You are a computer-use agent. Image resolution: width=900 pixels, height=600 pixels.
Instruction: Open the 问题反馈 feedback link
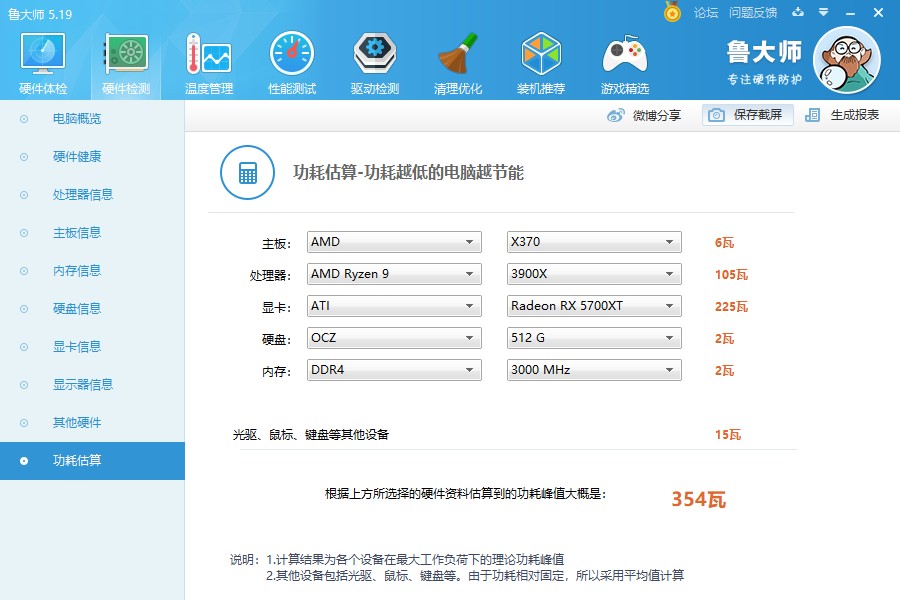tap(753, 13)
